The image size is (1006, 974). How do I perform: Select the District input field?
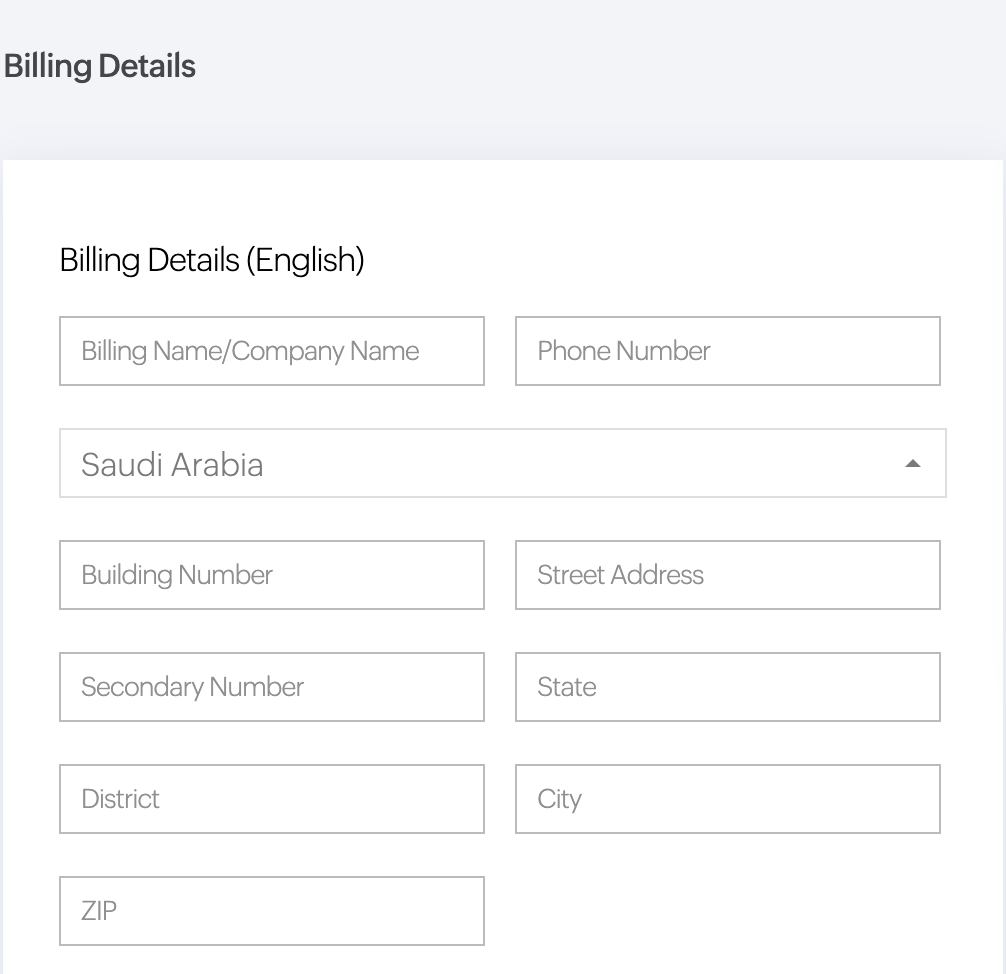[272, 799]
